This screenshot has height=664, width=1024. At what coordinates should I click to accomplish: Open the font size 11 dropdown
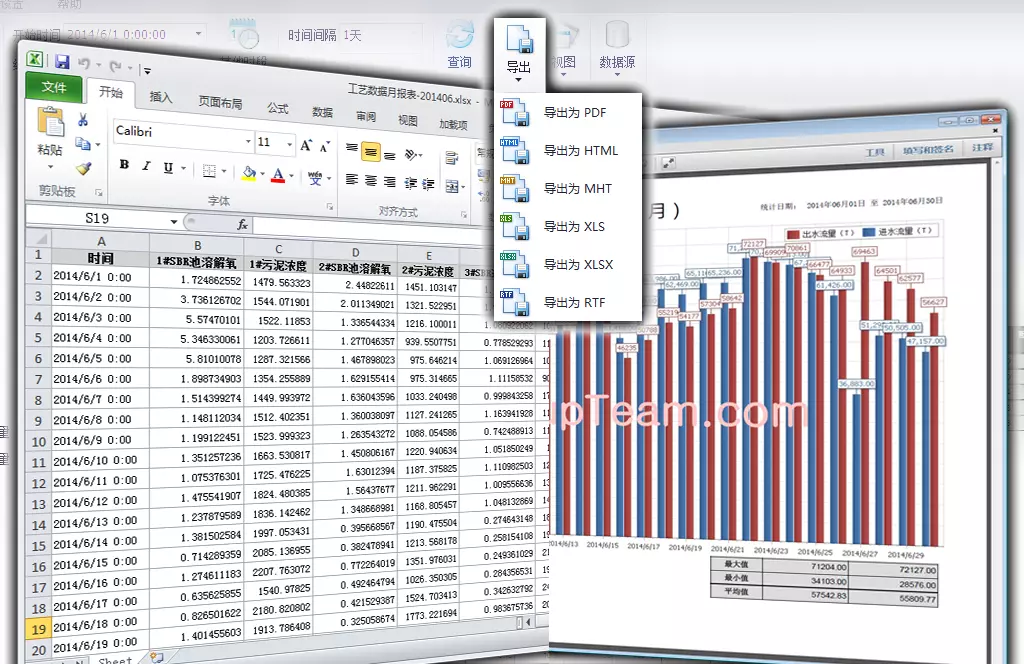pyautogui.click(x=289, y=144)
